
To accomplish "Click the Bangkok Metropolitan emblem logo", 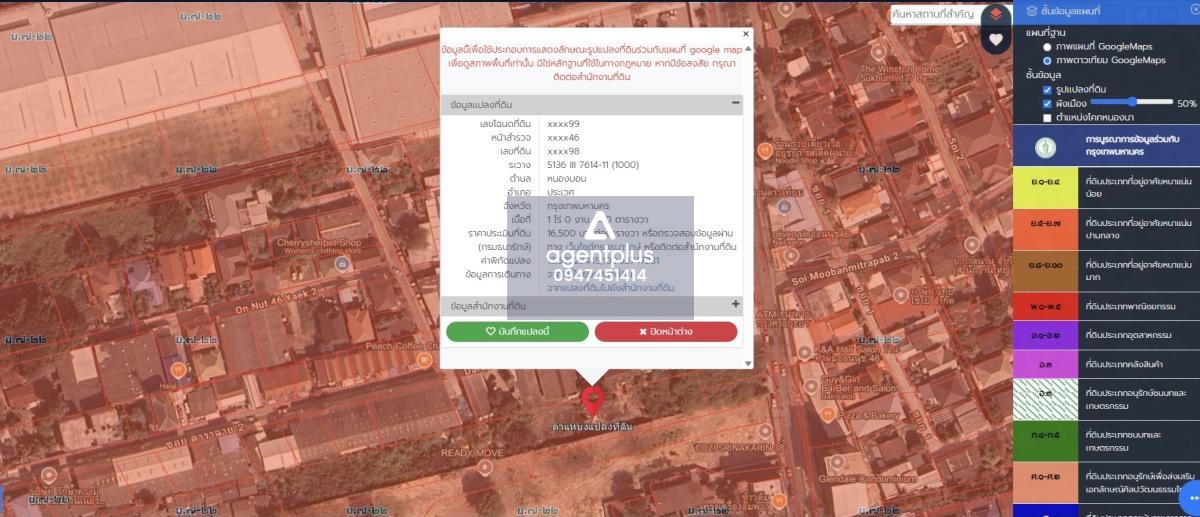I will [1046, 149].
